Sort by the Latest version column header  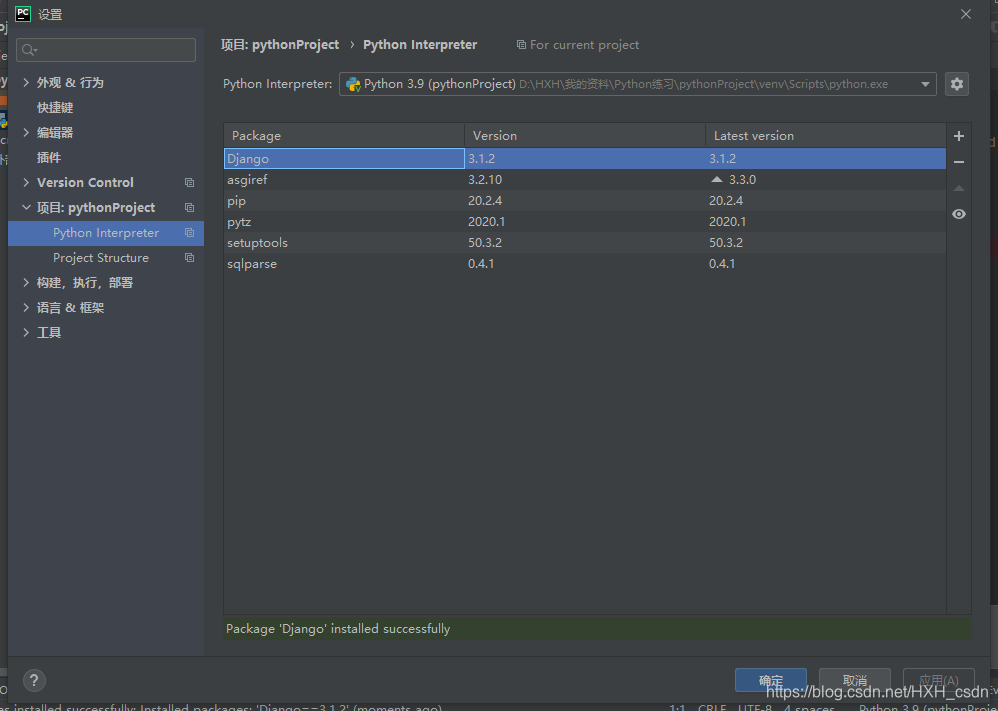(x=826, y=136)
